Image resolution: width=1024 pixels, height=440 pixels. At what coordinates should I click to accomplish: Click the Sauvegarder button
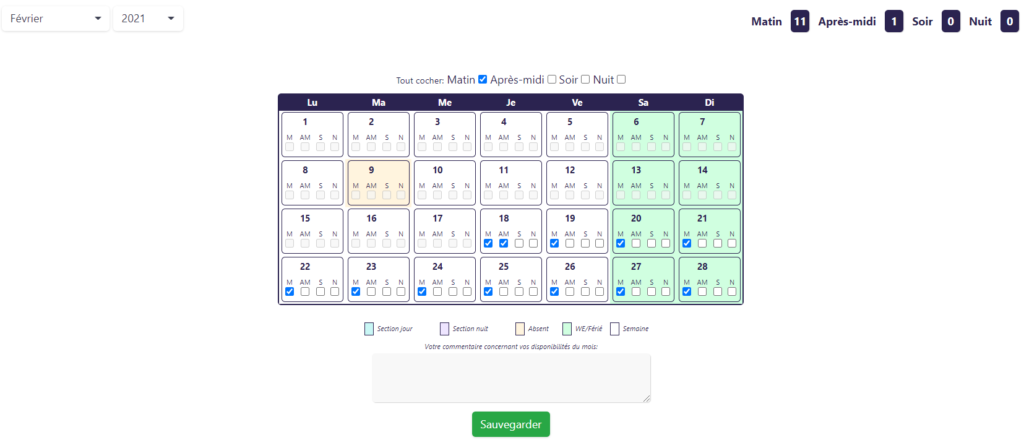click(511, 424)
